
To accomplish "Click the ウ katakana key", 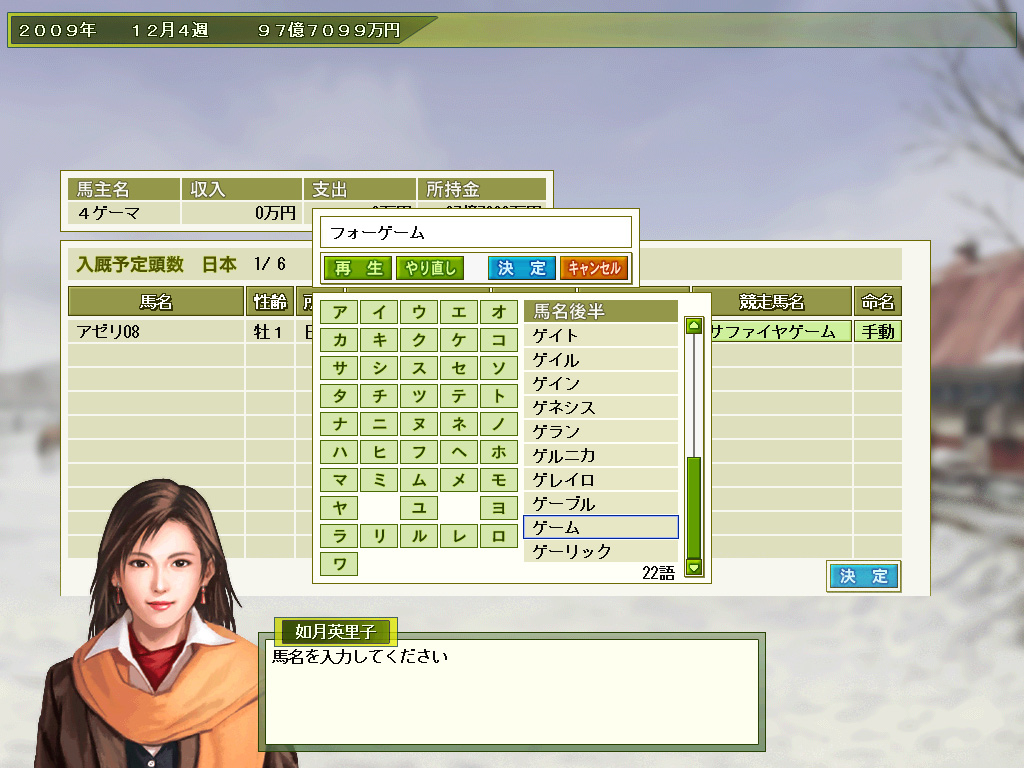I will (419, 312).
